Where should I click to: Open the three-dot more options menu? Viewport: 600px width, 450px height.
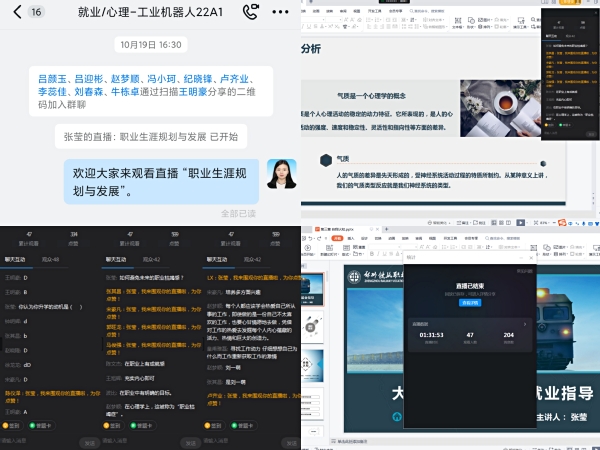coord(283,13)
